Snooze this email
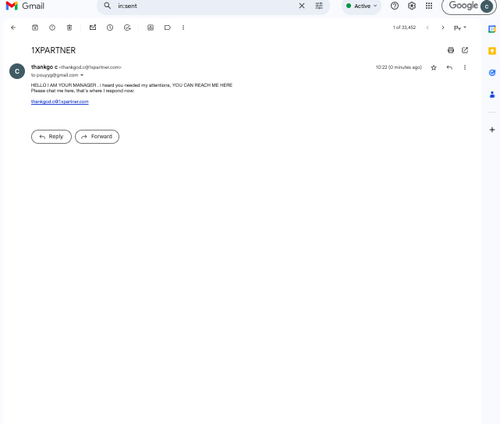This screenshot has height=424, width=500. pos(110,28)
